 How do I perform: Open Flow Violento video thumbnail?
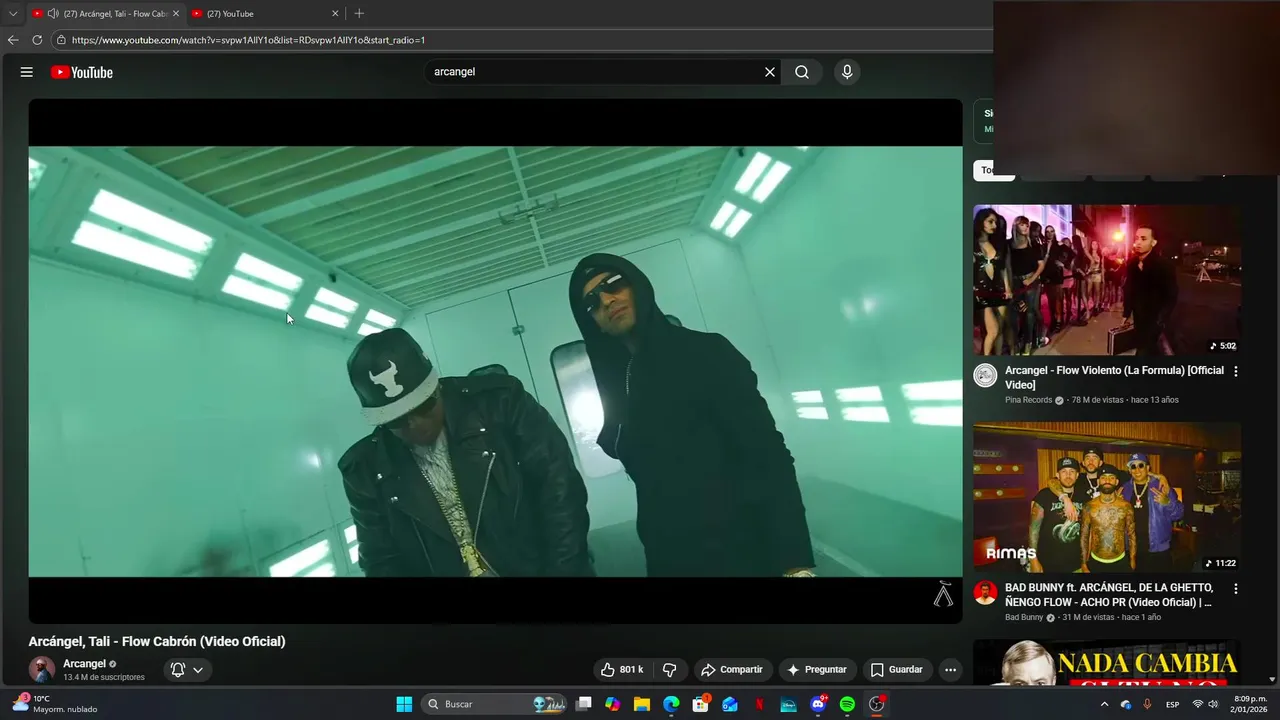[1107, 280]
